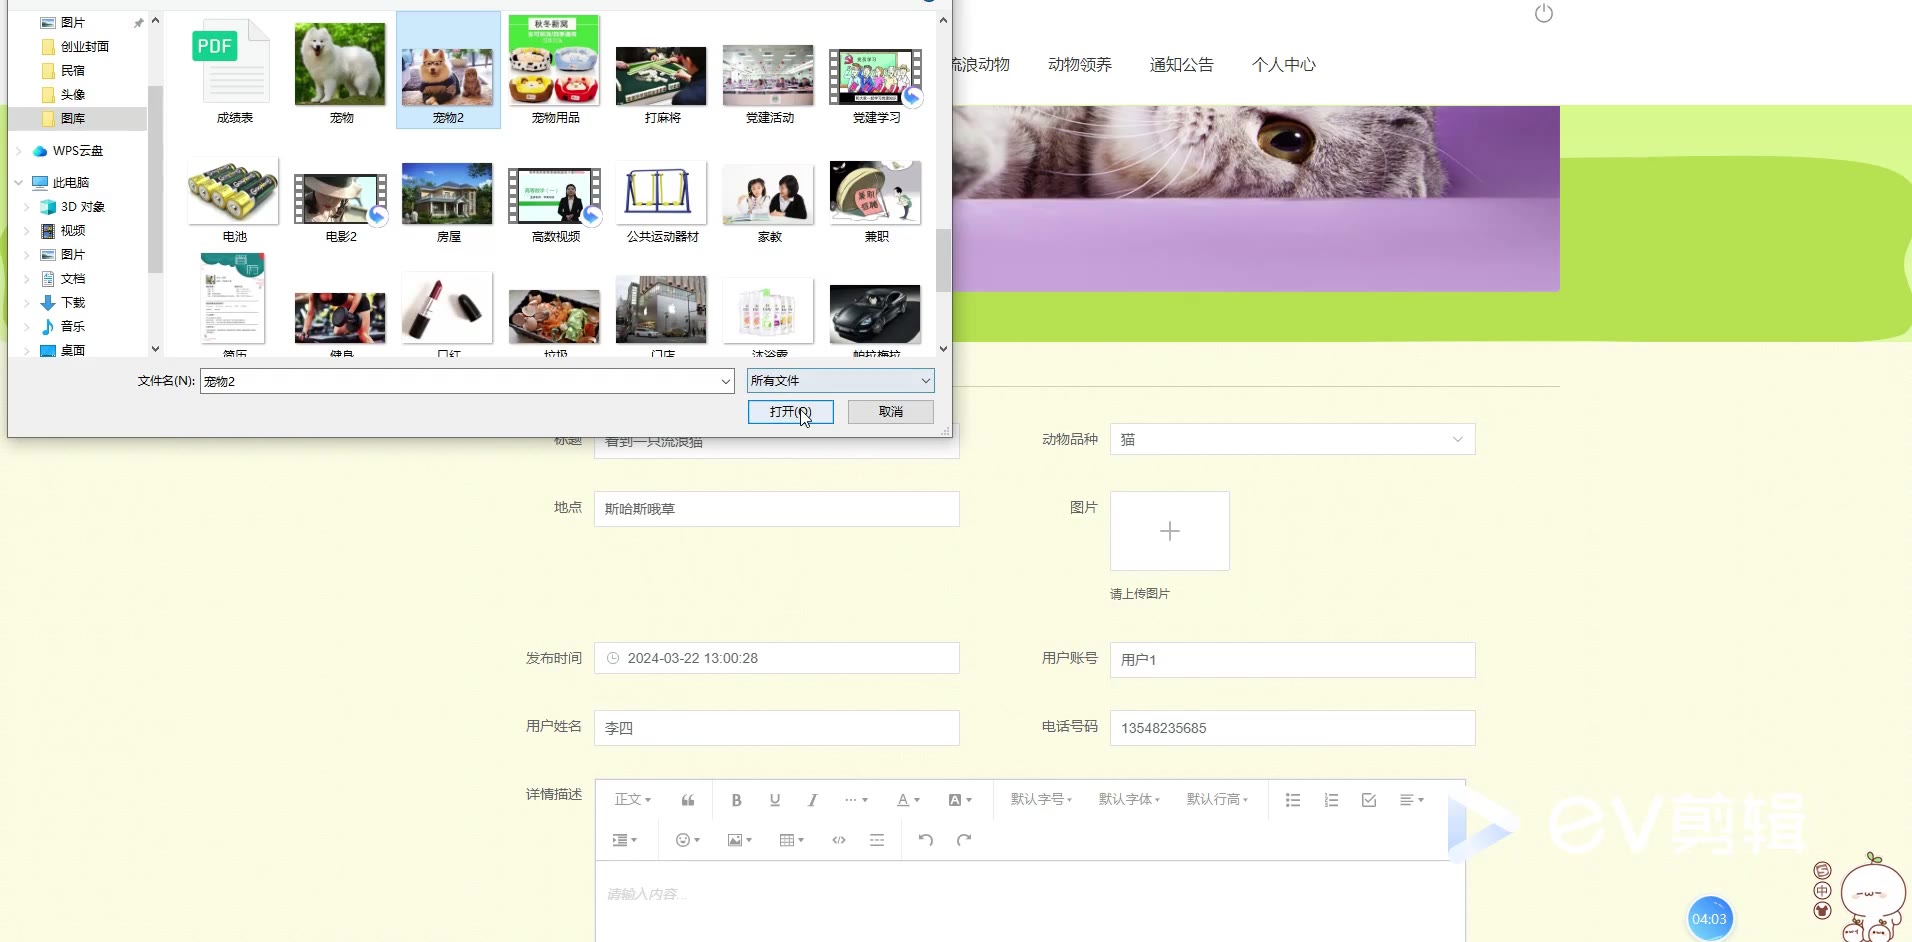Click 取消 to cancel the file dialog
This screenshot has width=1912, height=942.
click(891, 412)
